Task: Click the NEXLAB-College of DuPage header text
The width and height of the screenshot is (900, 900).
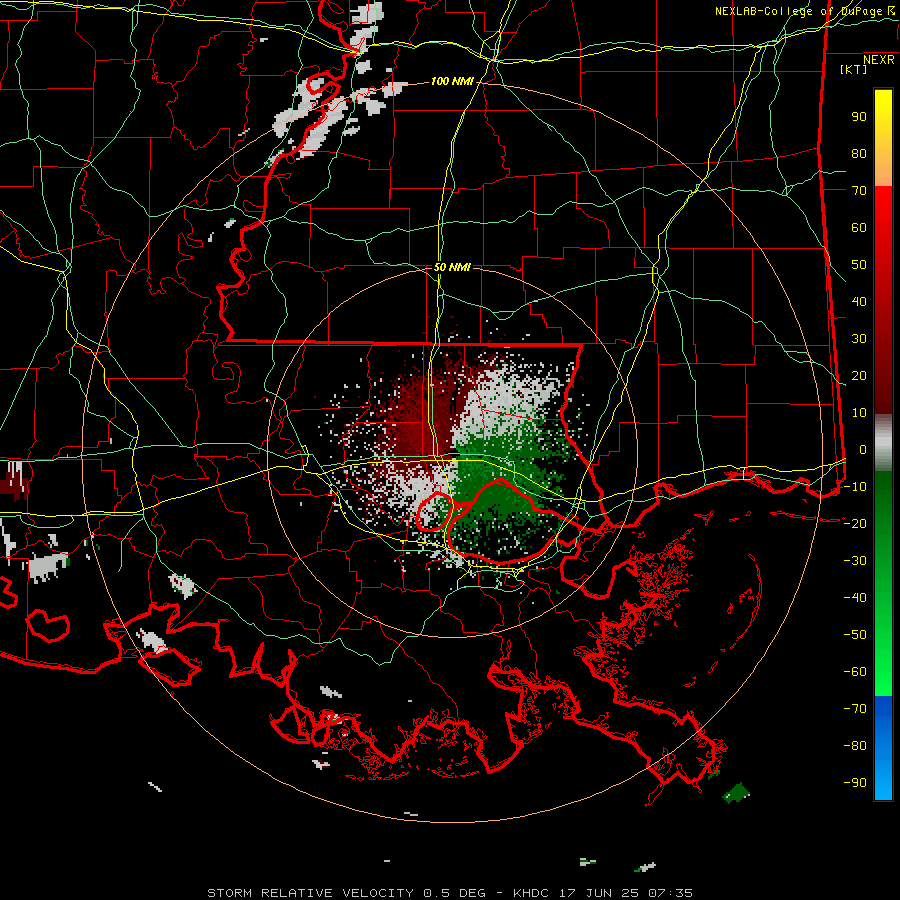Action: [804, 11]
